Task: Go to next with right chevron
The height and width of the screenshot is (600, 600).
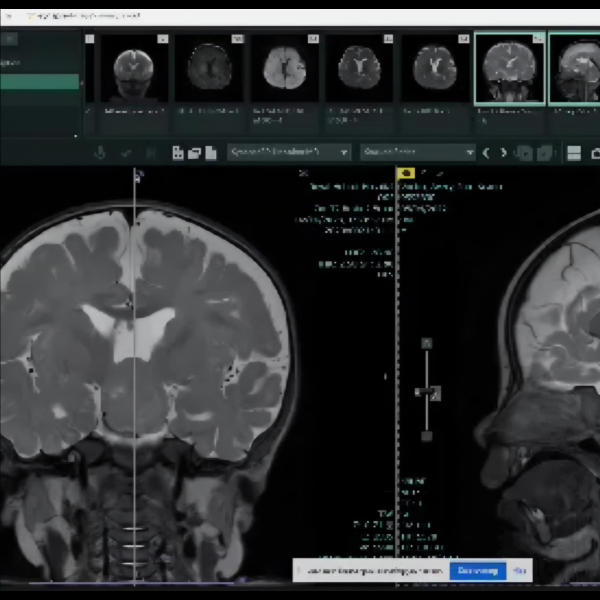Action: tap(503, 153)
